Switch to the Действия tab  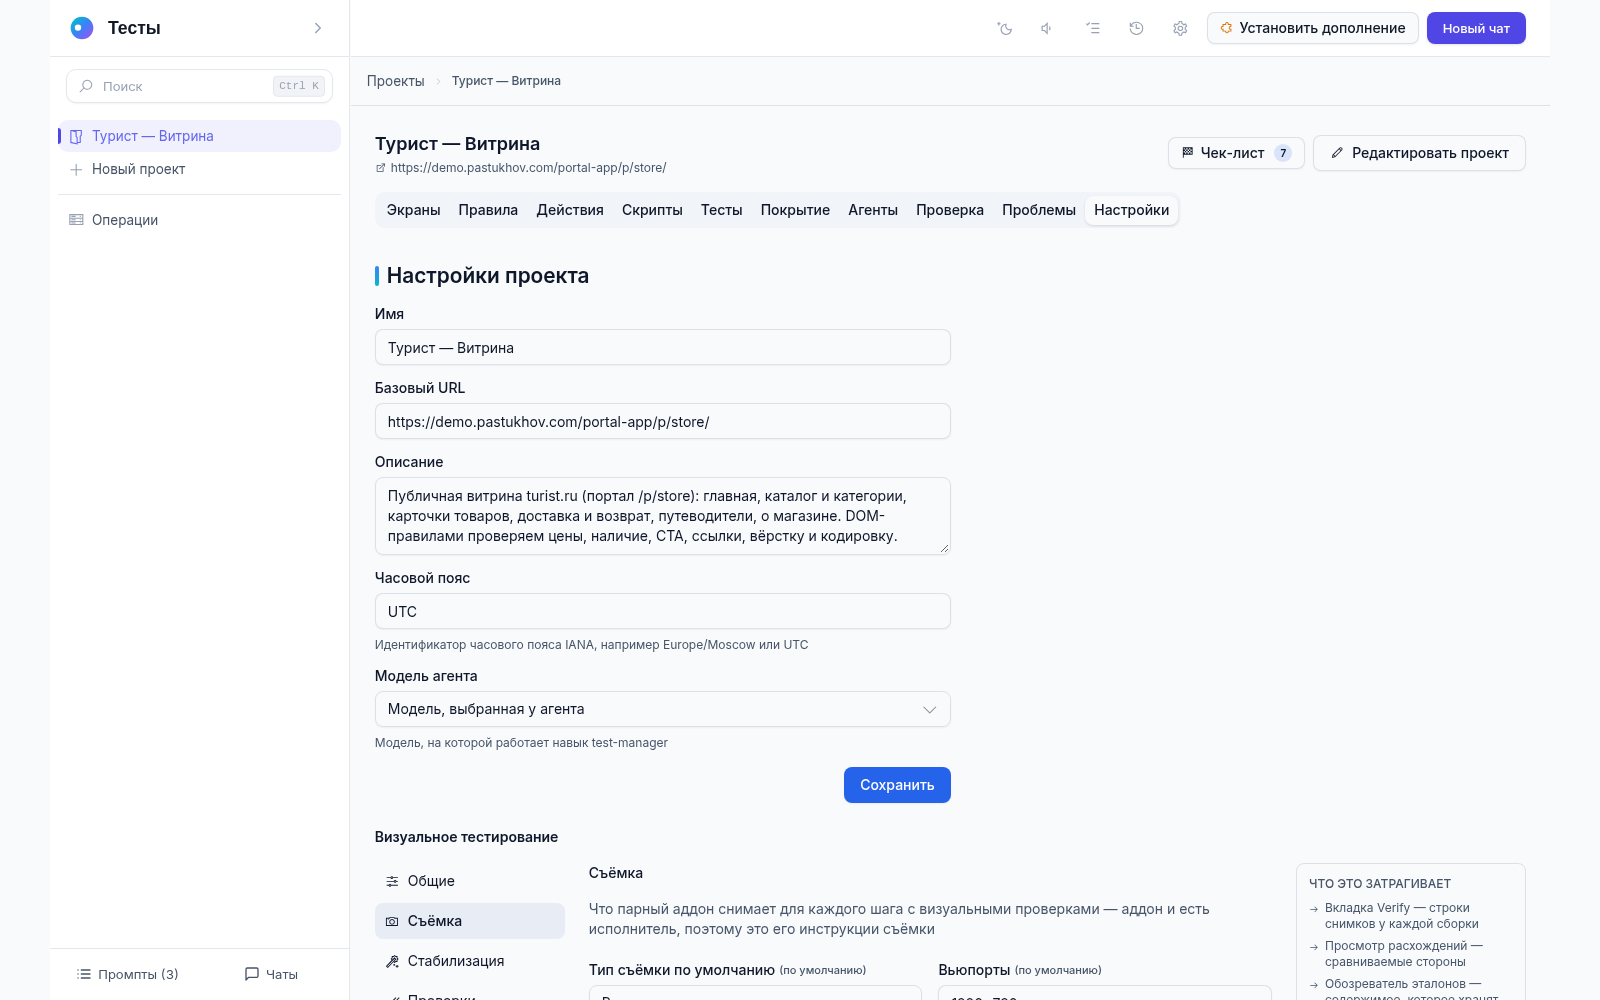click(570, 210)
